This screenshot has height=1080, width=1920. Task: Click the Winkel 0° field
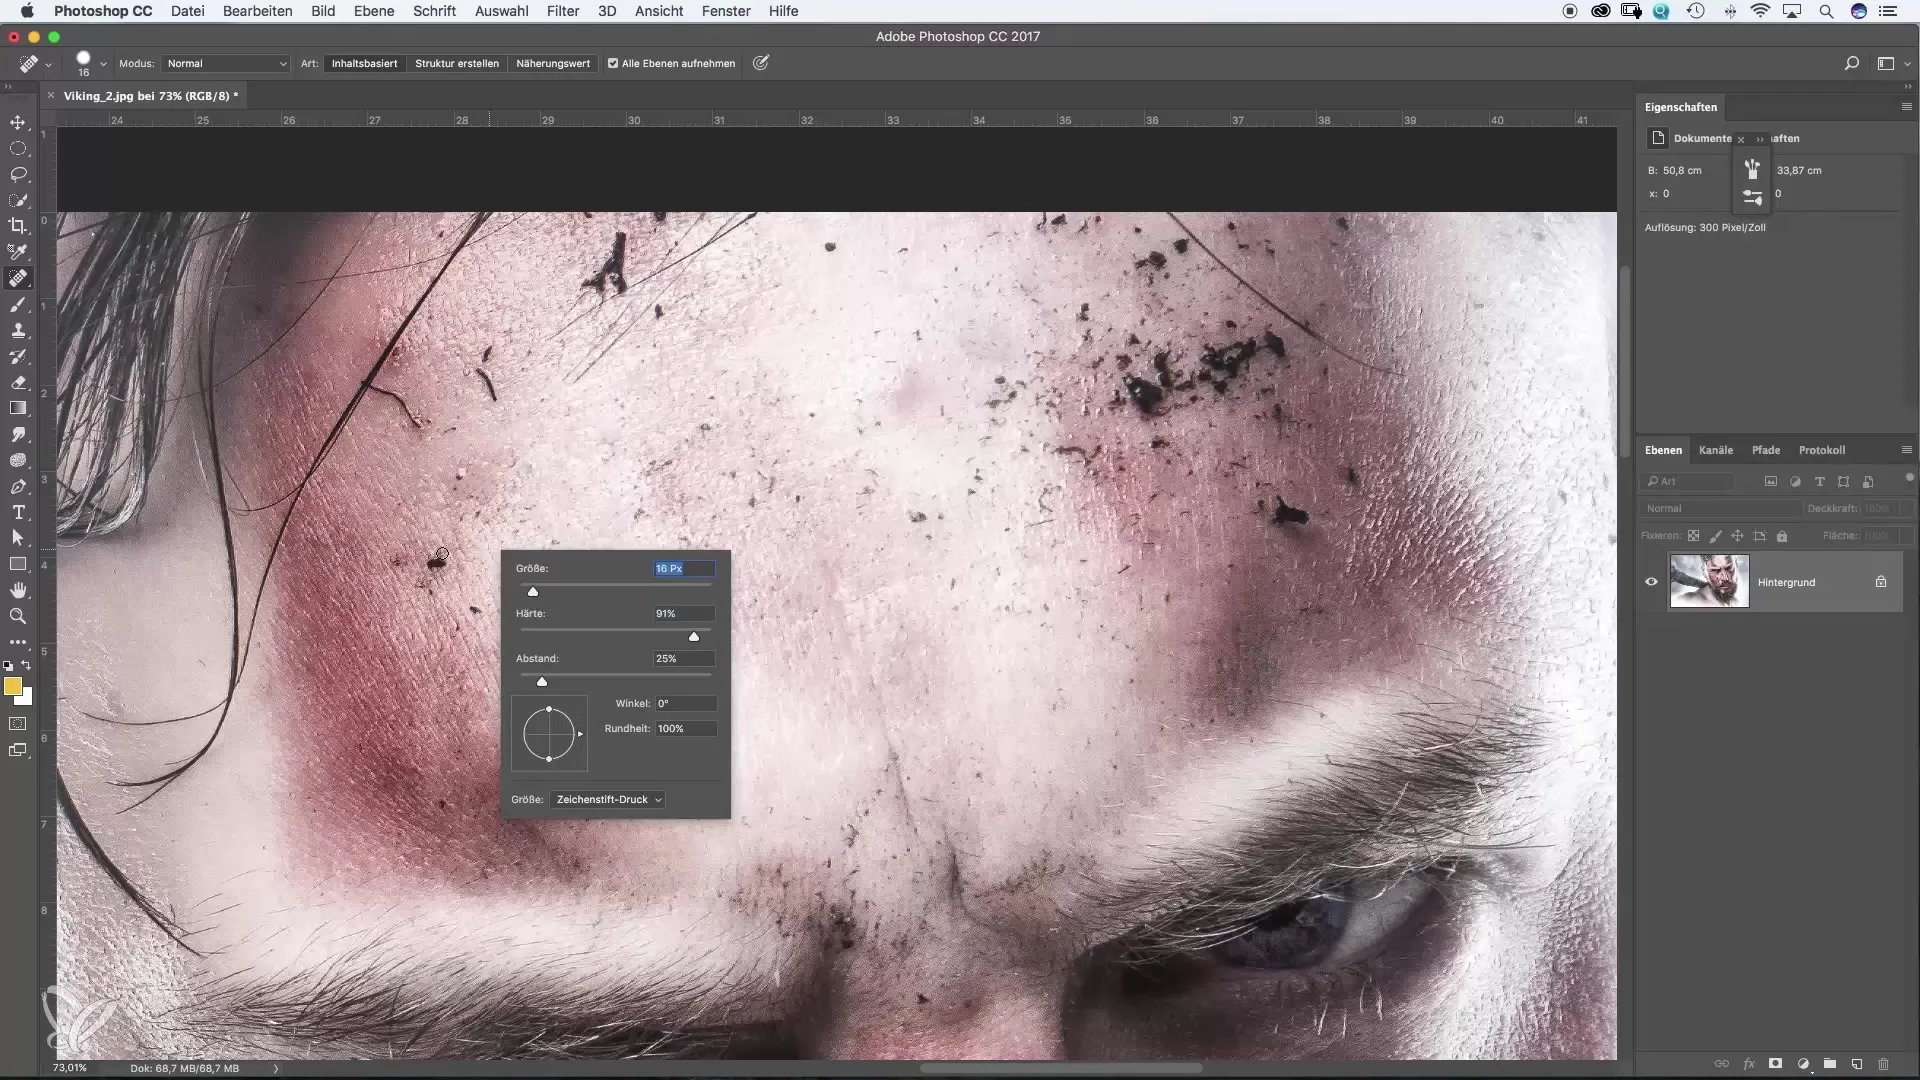tap(686, 703)
